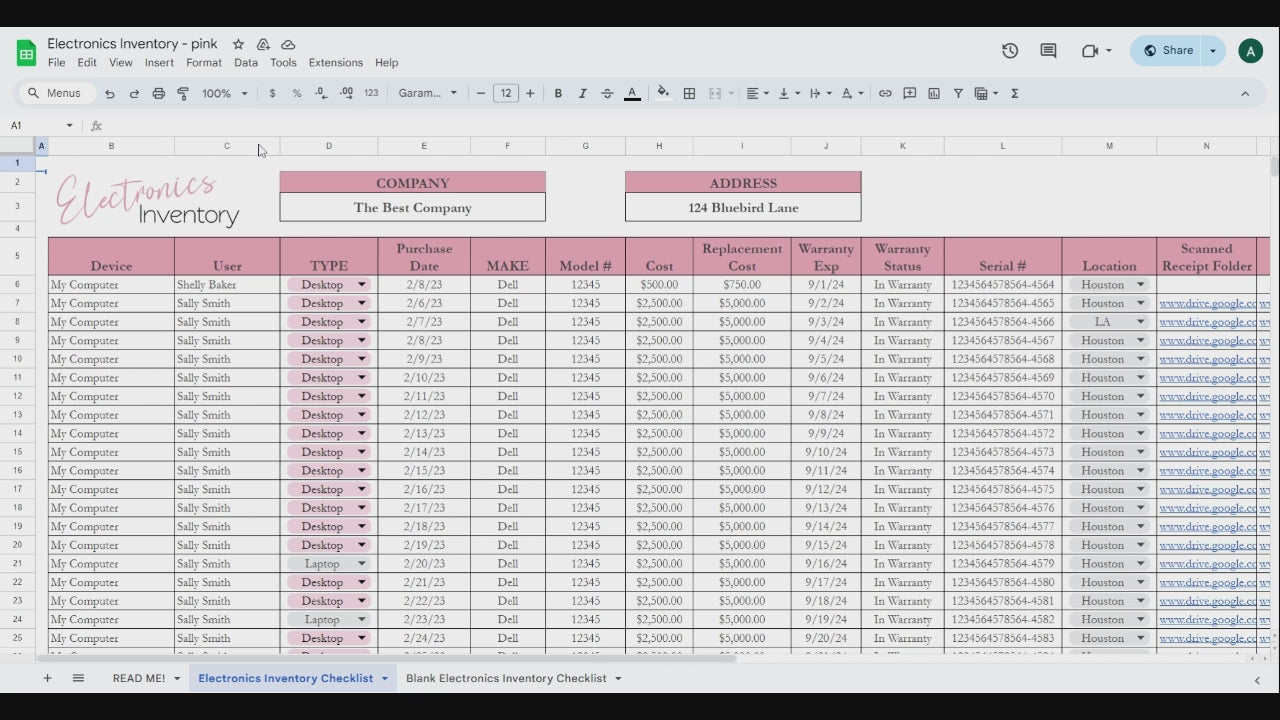Open the Extensions menu

335,62
